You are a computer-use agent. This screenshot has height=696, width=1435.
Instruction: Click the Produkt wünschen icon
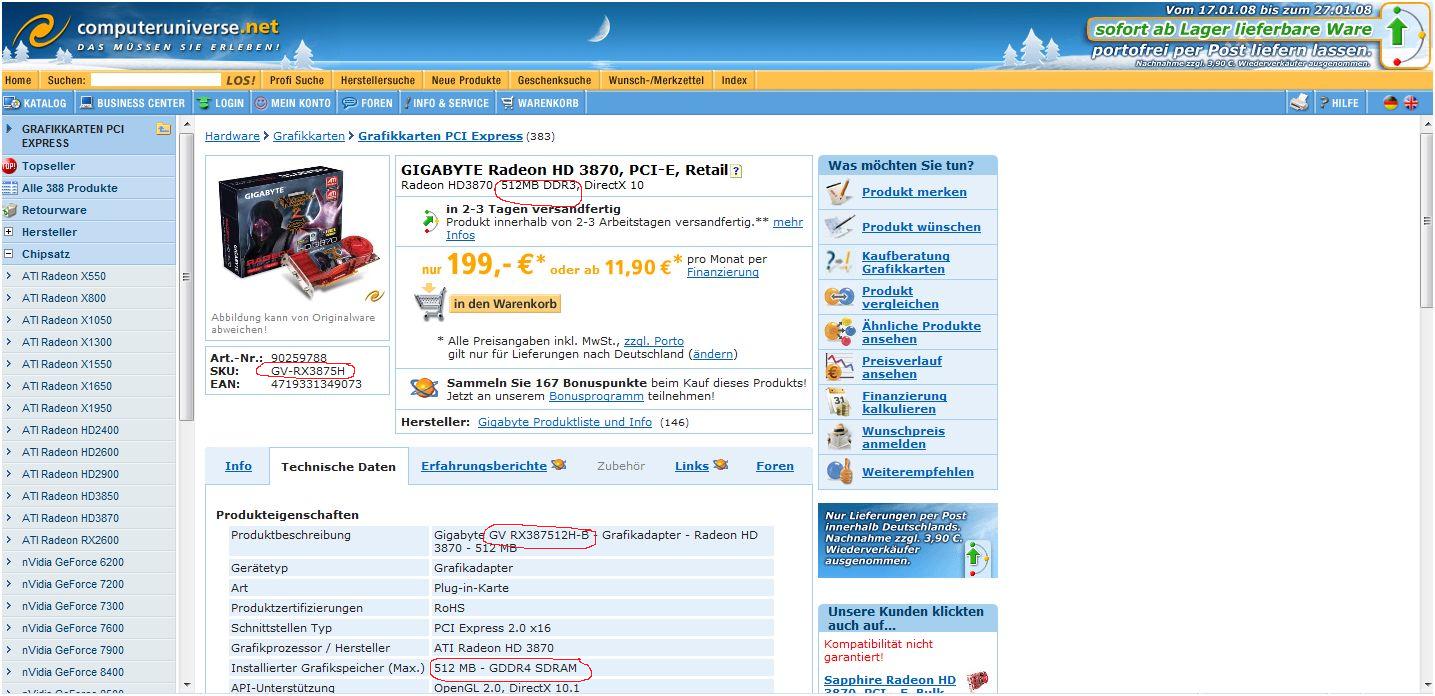[x=839, y=227]
